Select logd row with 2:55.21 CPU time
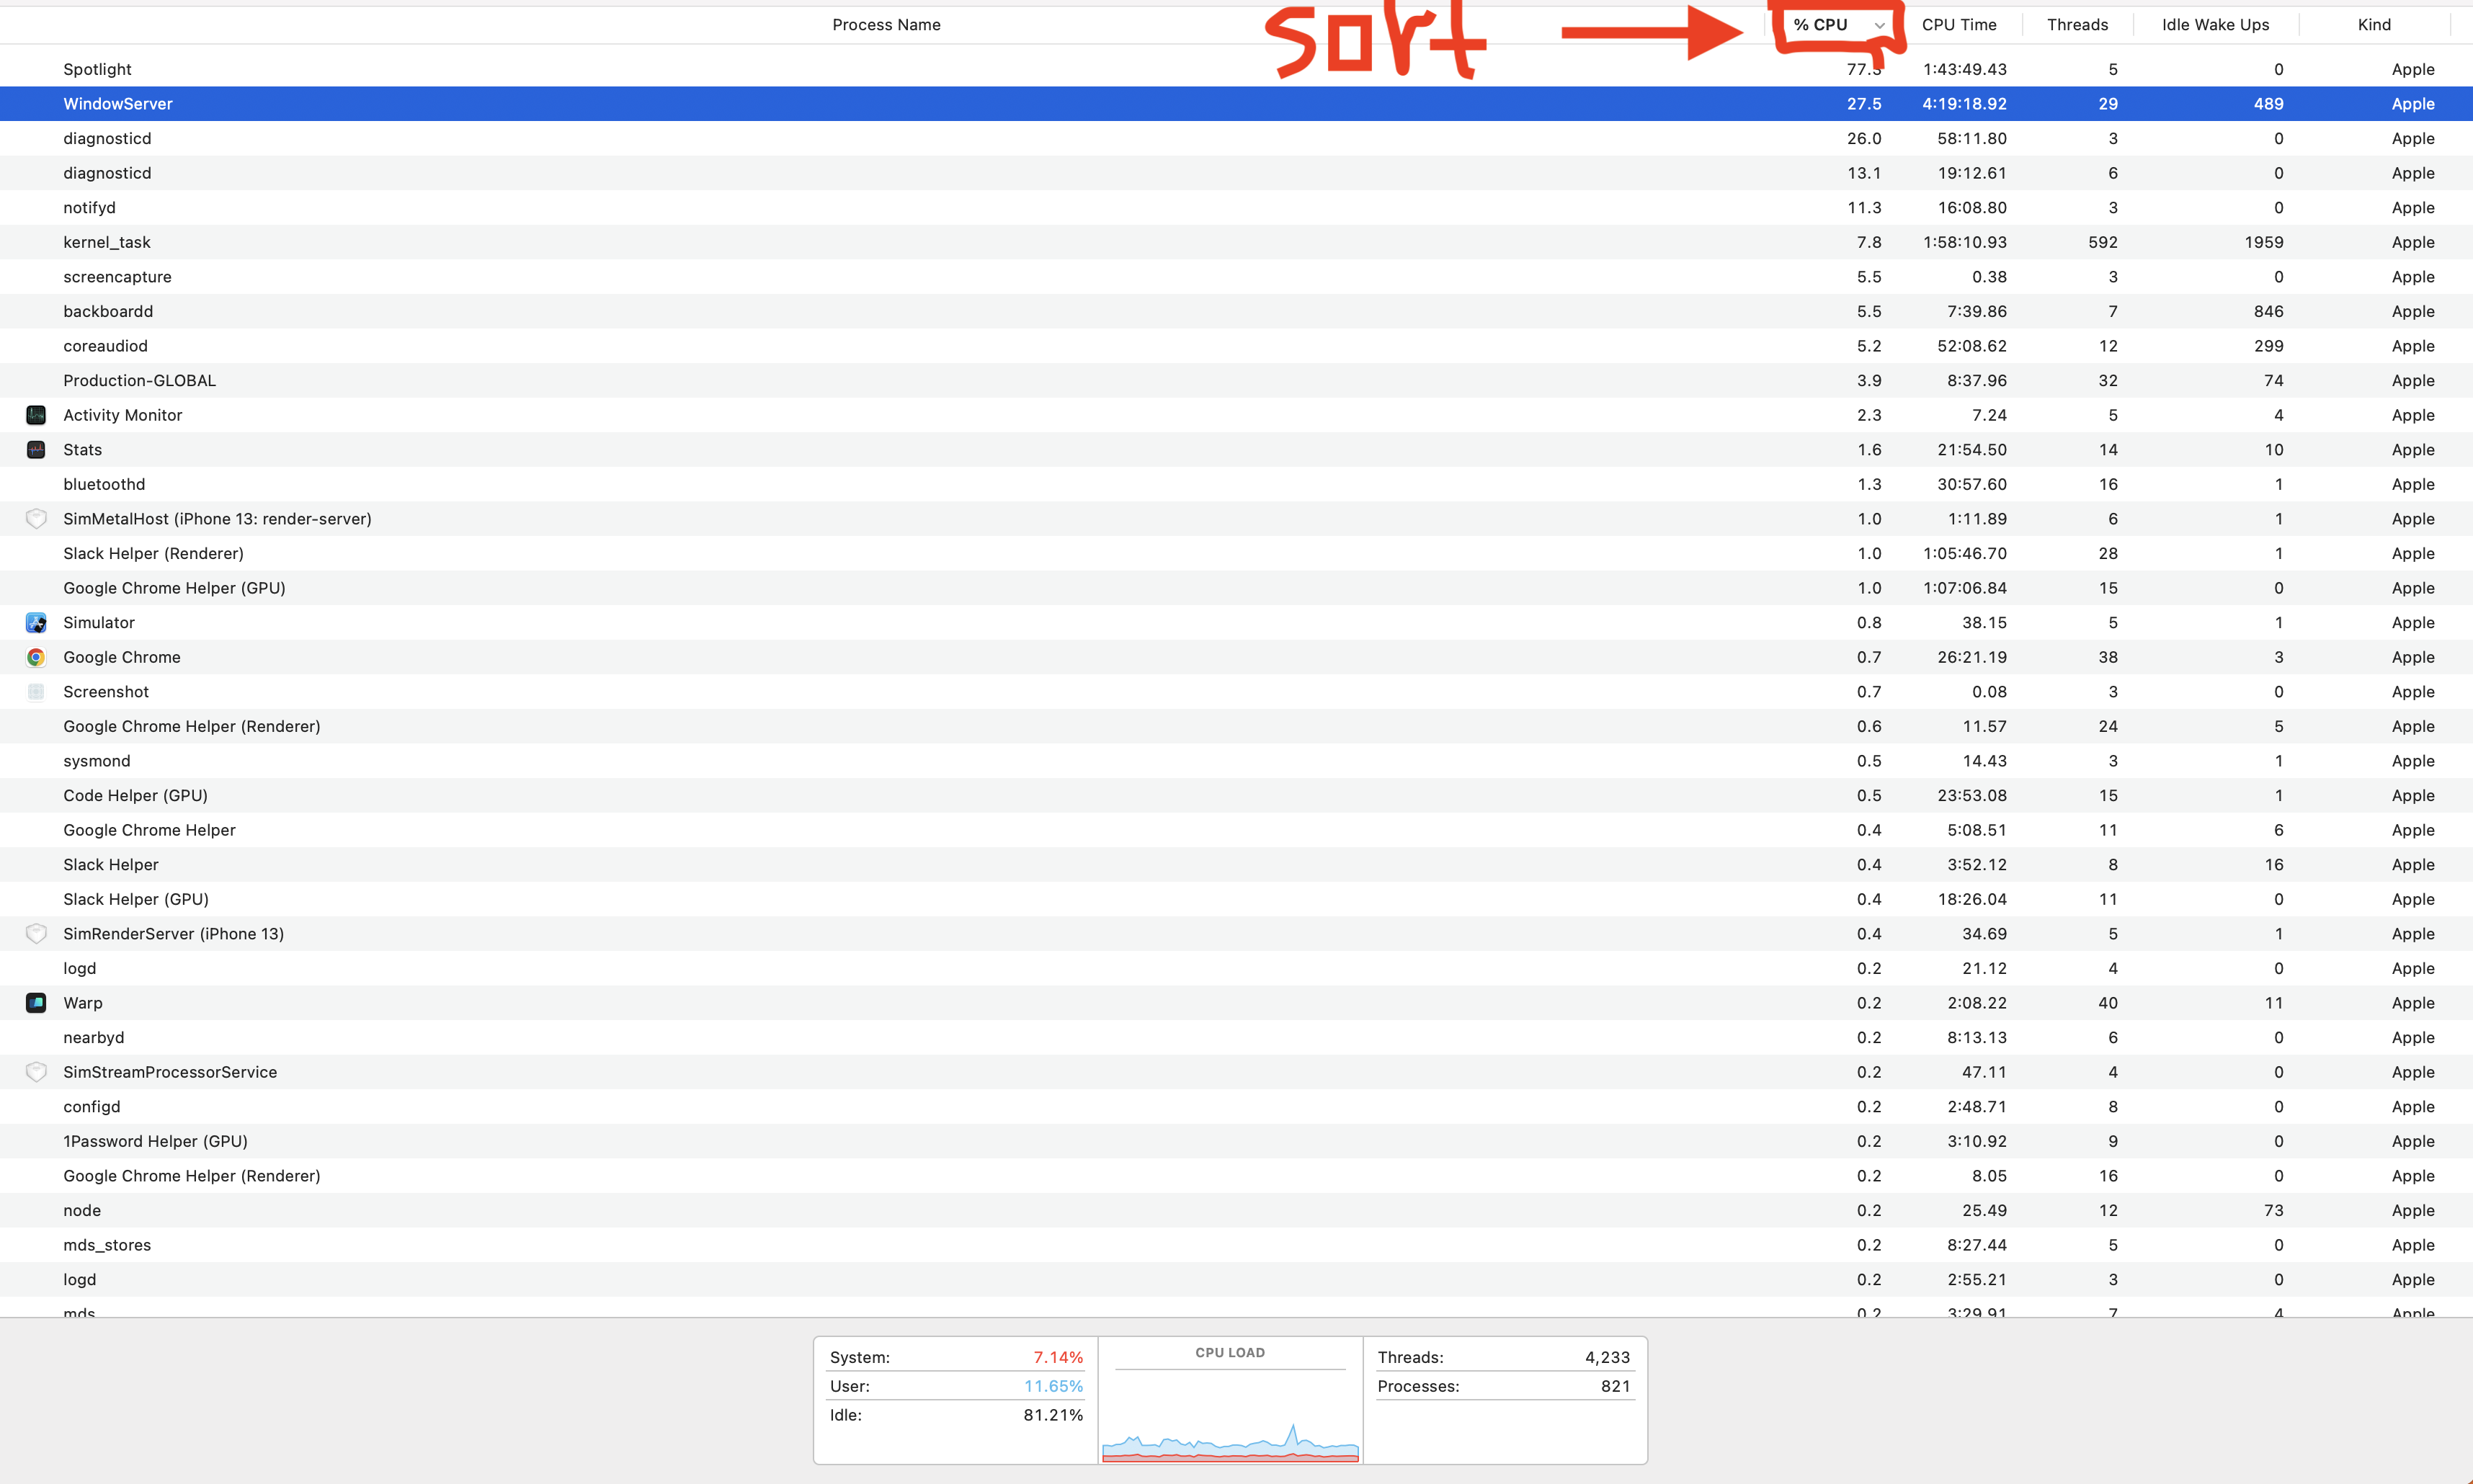Screen dimensions: 2473x1484 [x=1236, y=1280]
